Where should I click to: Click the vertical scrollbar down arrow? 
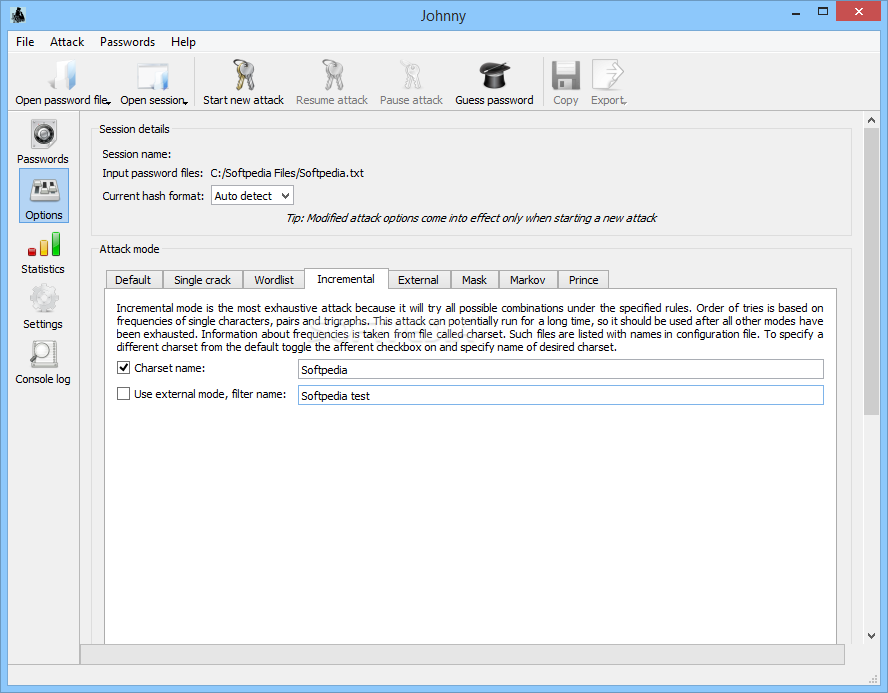point(872,636)
